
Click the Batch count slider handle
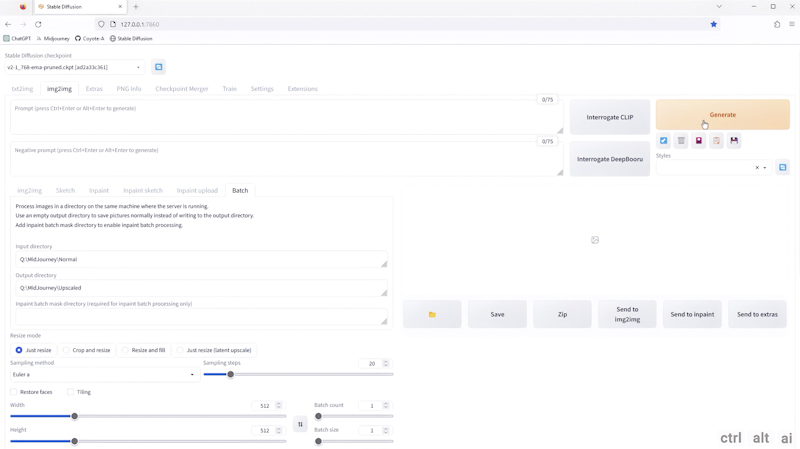pyautogui.click(x=318, y=416)
